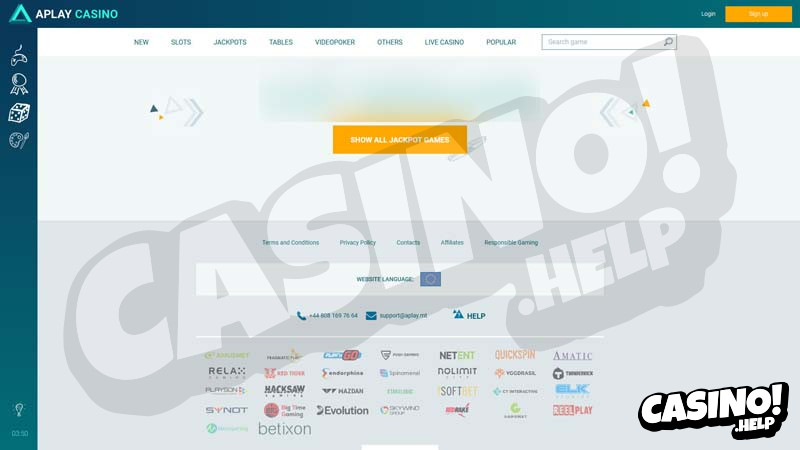Screen dimensions: 800x450
Task: Open the dice sidebar icon
Action: [x=19, y=113]
